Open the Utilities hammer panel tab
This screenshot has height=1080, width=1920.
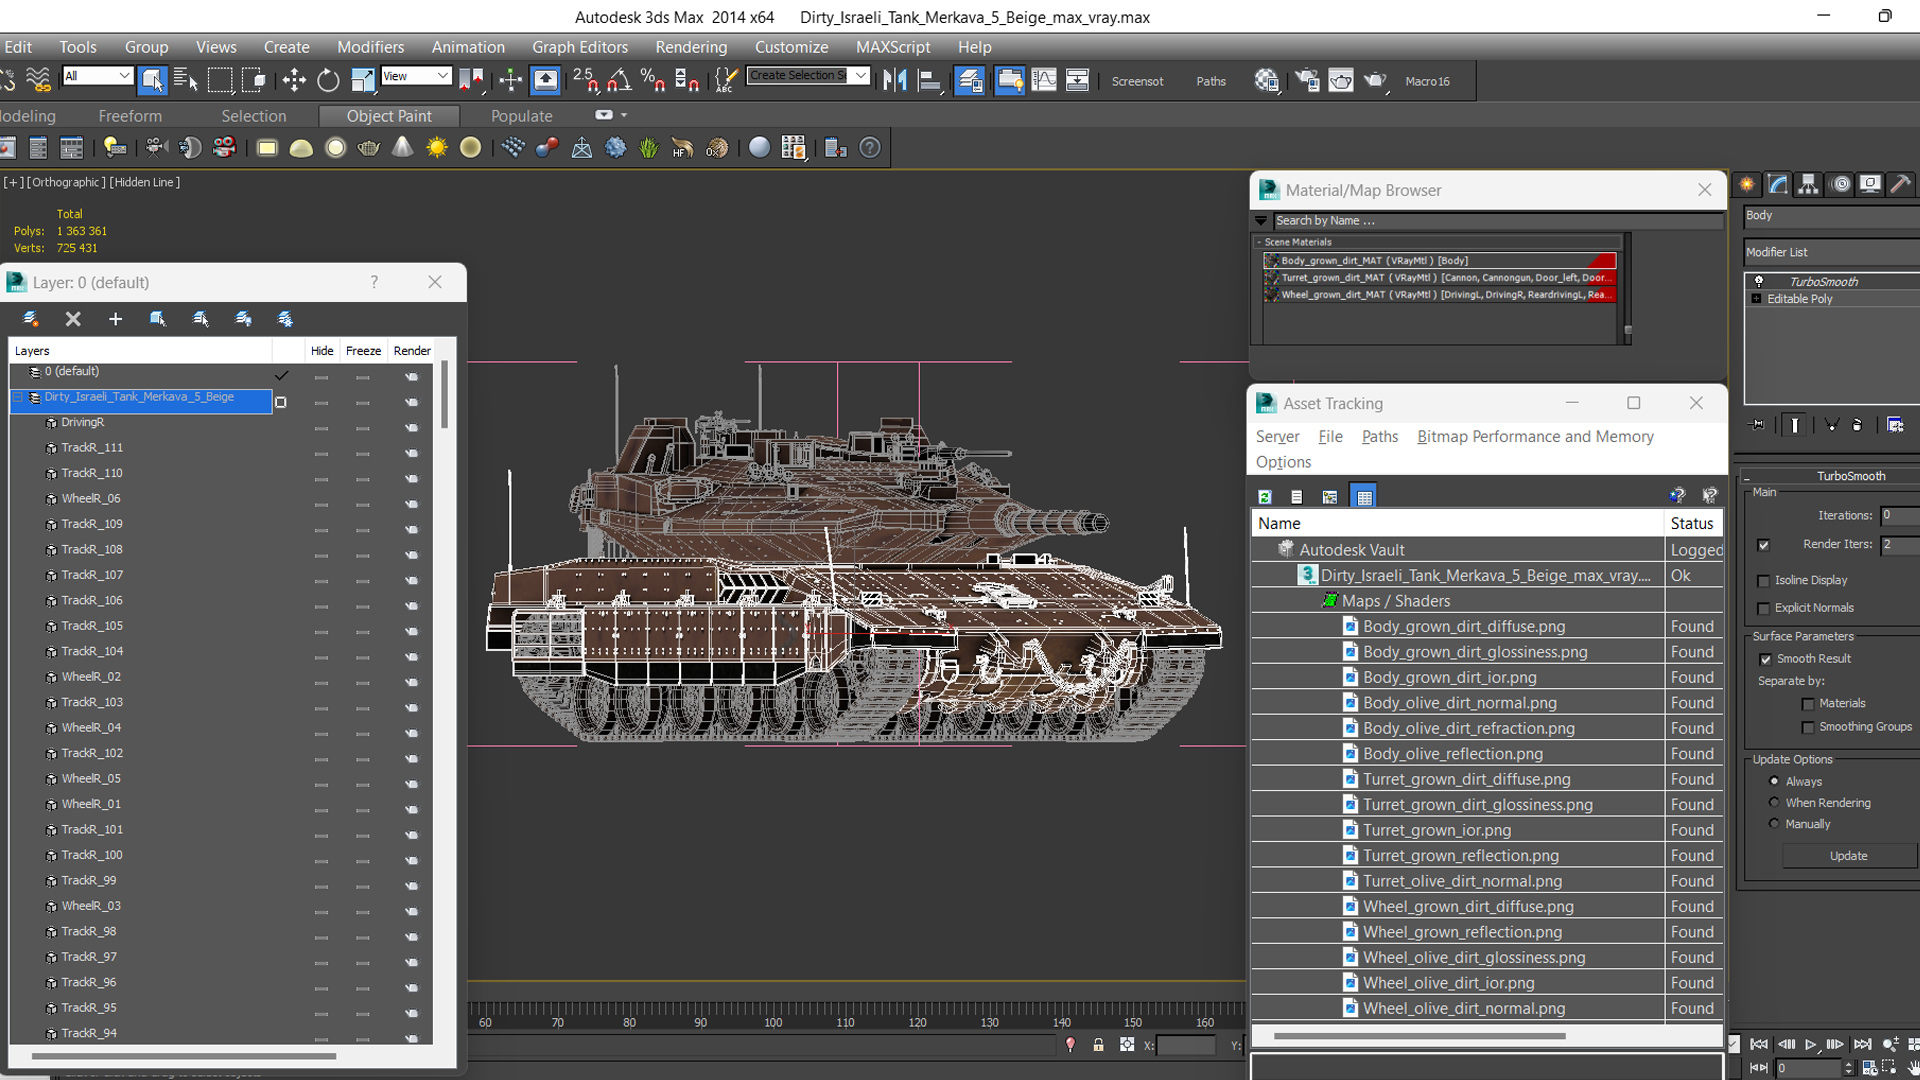[1901, 184]
